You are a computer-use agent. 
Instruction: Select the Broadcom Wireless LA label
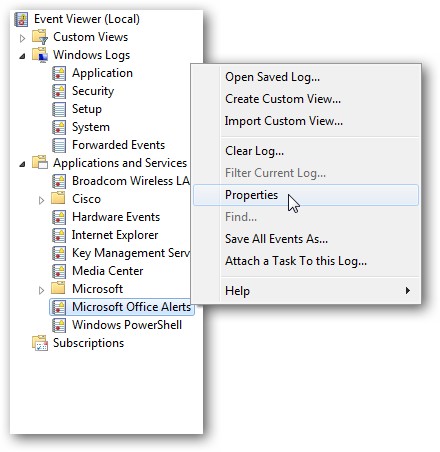click(131, 181)
